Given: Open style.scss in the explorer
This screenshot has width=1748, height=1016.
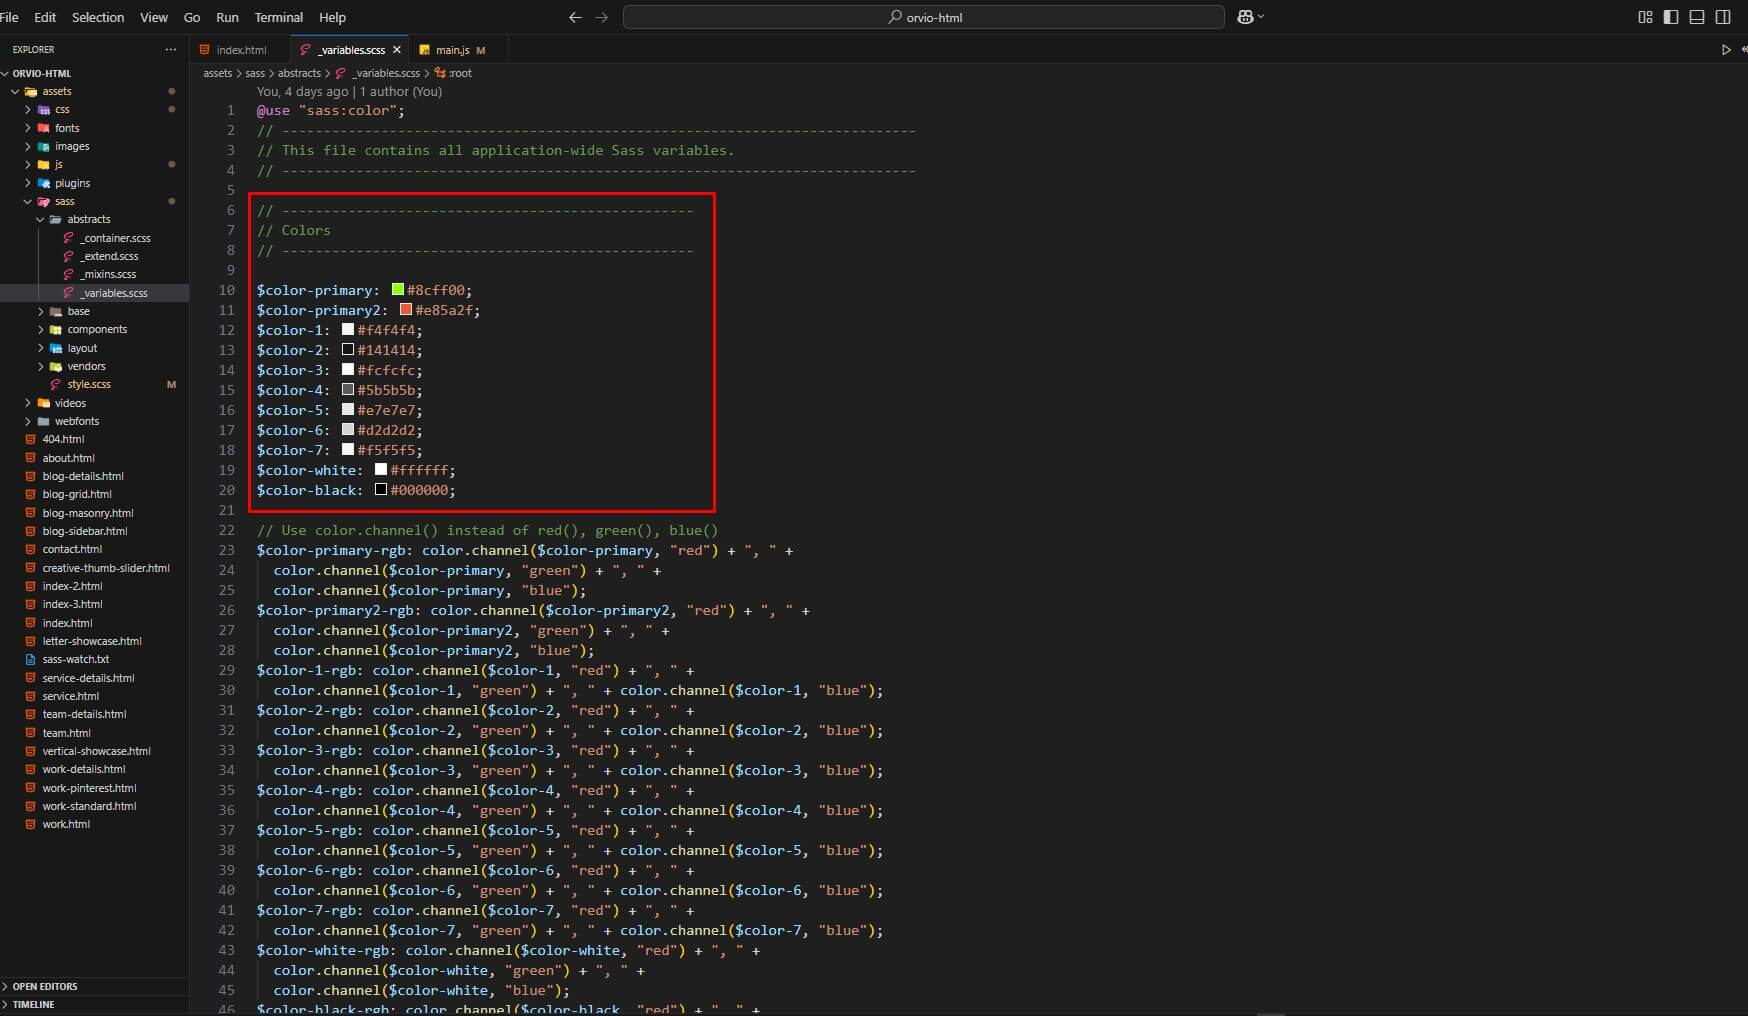Looking at the screenshot, I should pos(88,384).
